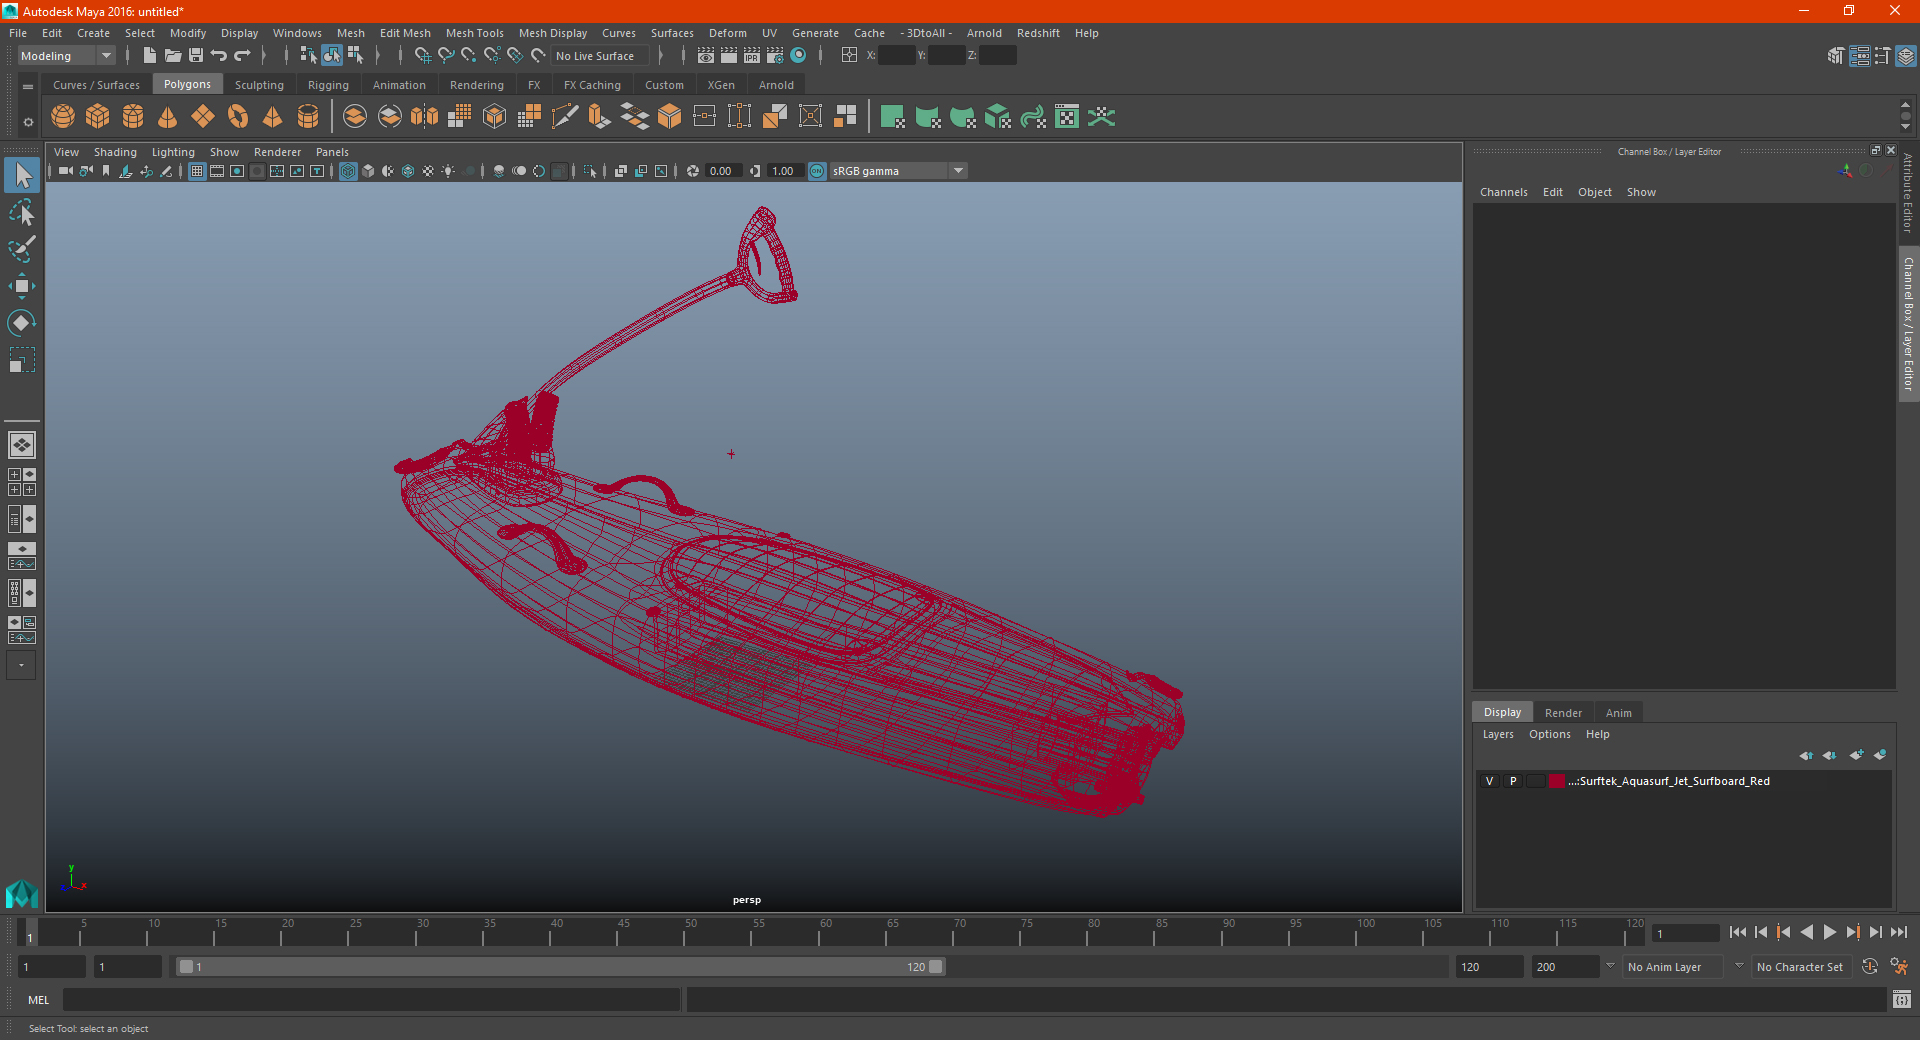Click the play forwards button
Viewport: 1920px width, 1040px height.
click(x=1829, y=932)
